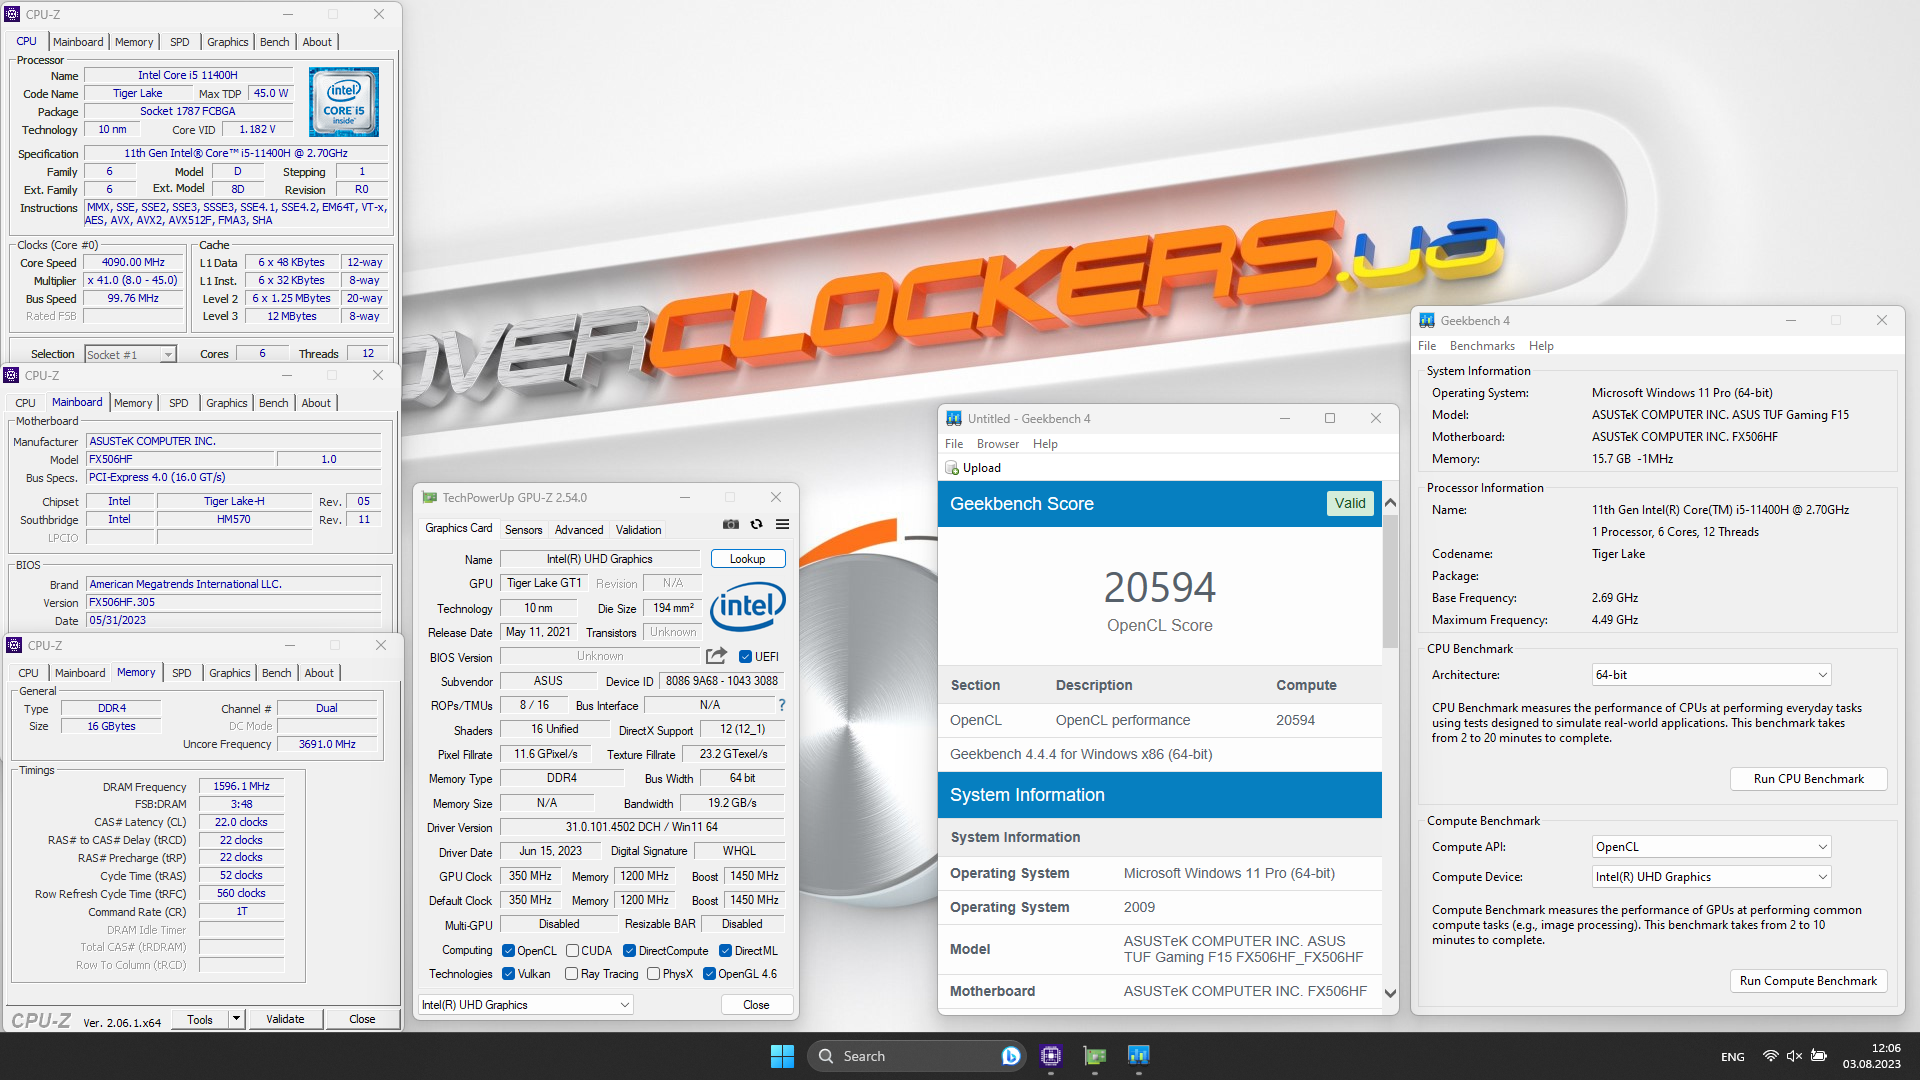The height and width of the screenshot is (1080, 1920).
Task: Click Geekbench results vertical scrollbar thumb
Action: point(1390,580)
